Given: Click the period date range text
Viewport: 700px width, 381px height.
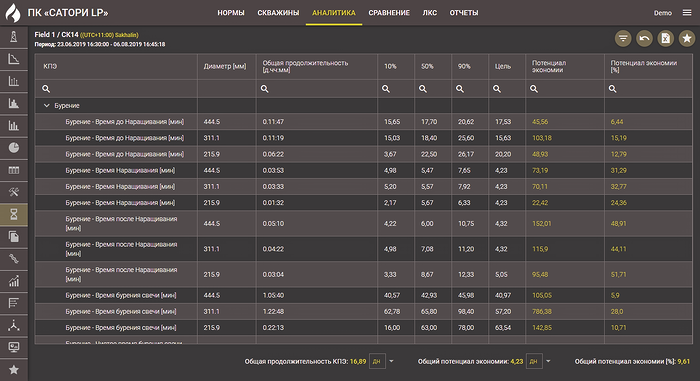Looking at the screenshot, I should 100,44.
